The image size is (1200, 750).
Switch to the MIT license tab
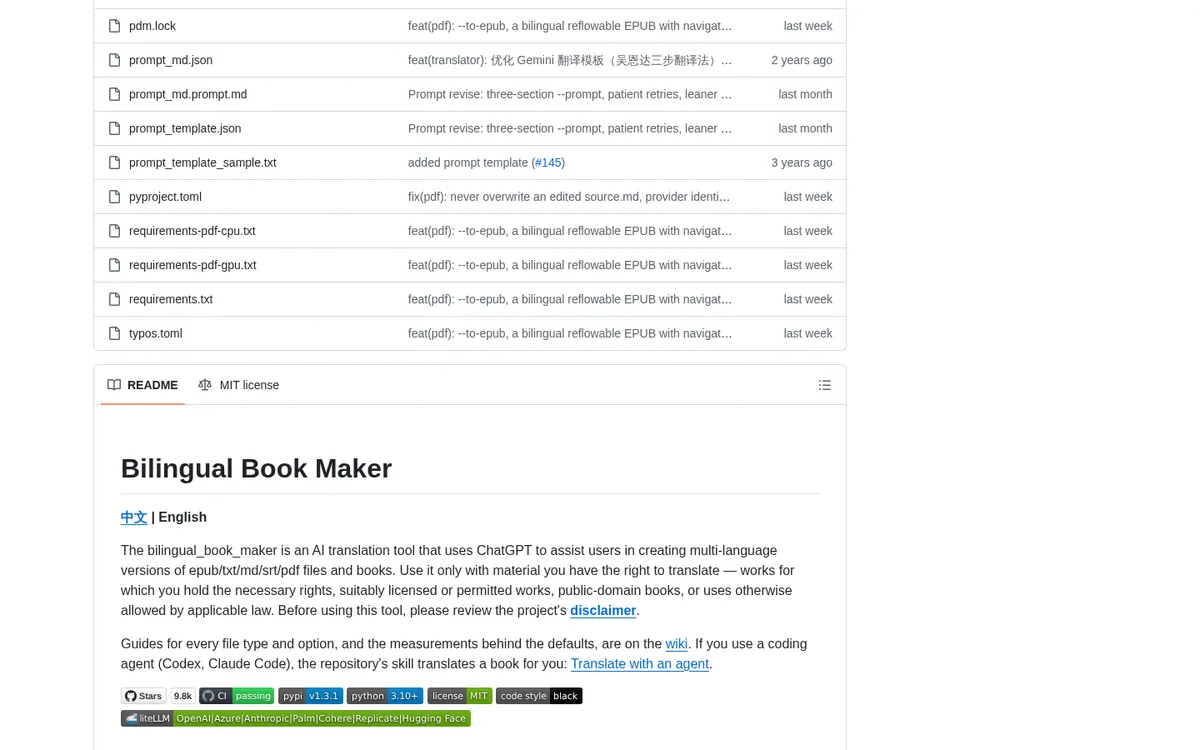[x=239, y=385]
